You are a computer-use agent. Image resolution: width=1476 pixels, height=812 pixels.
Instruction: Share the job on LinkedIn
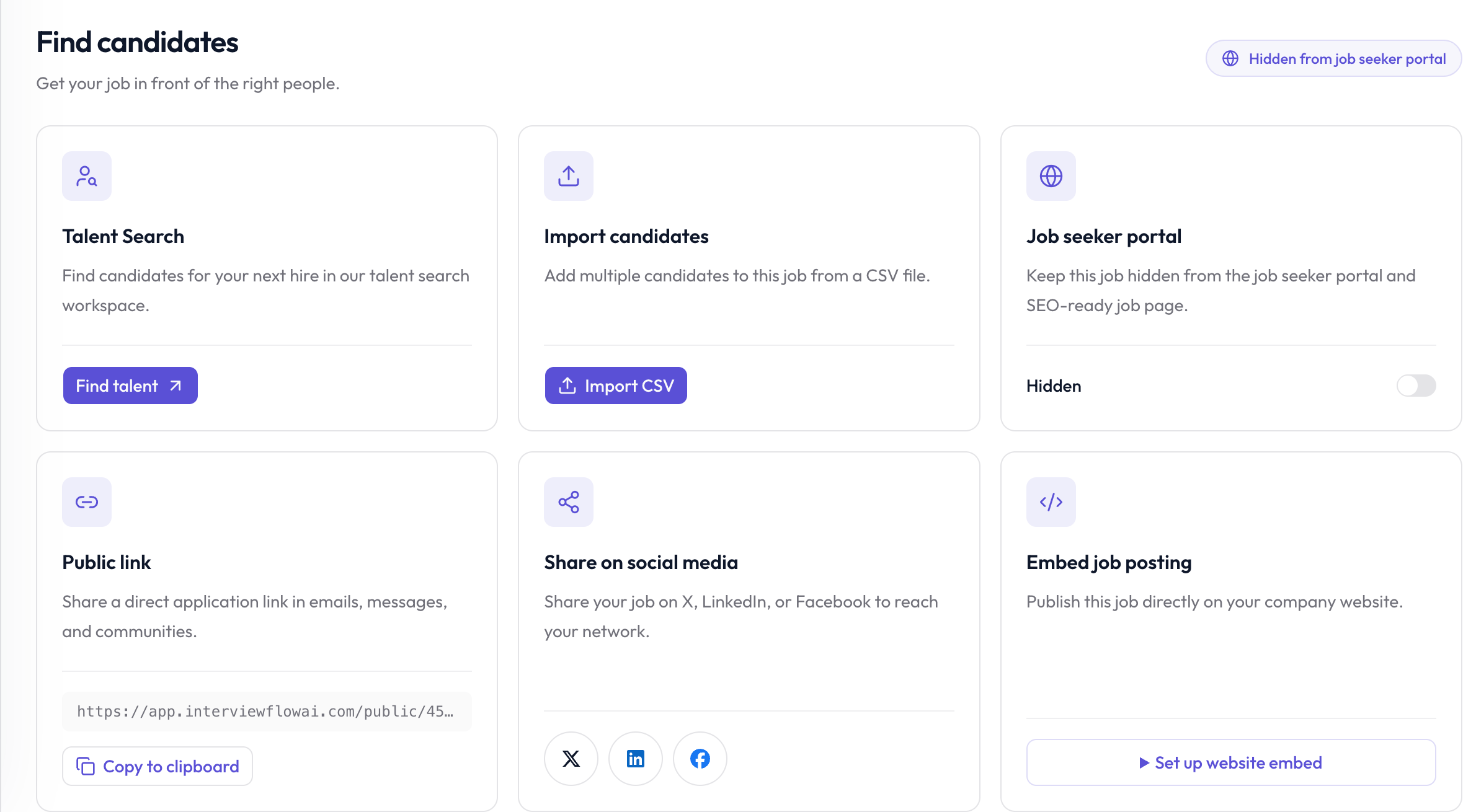coord(636,759)
